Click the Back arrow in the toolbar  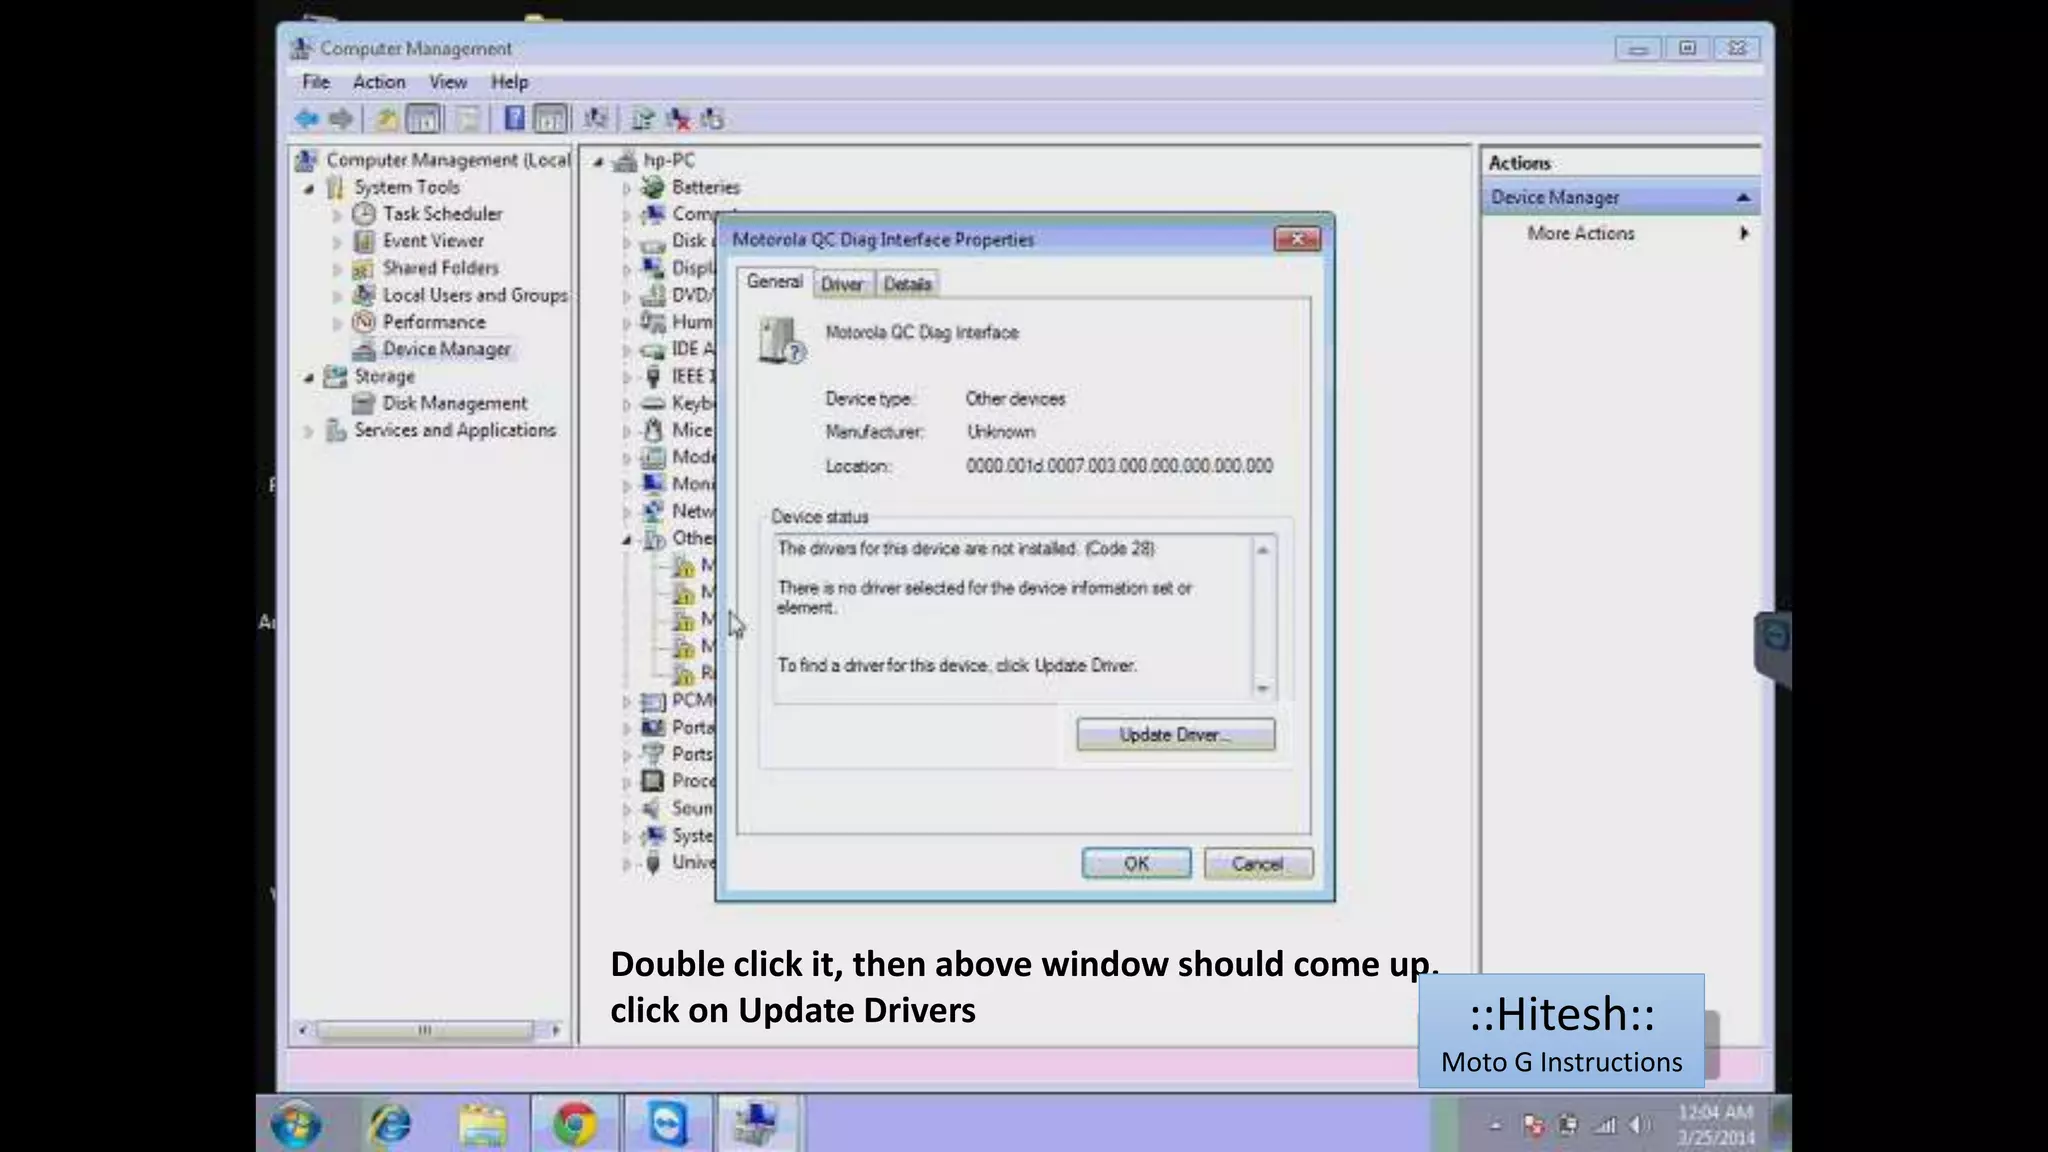pos(307,119)
